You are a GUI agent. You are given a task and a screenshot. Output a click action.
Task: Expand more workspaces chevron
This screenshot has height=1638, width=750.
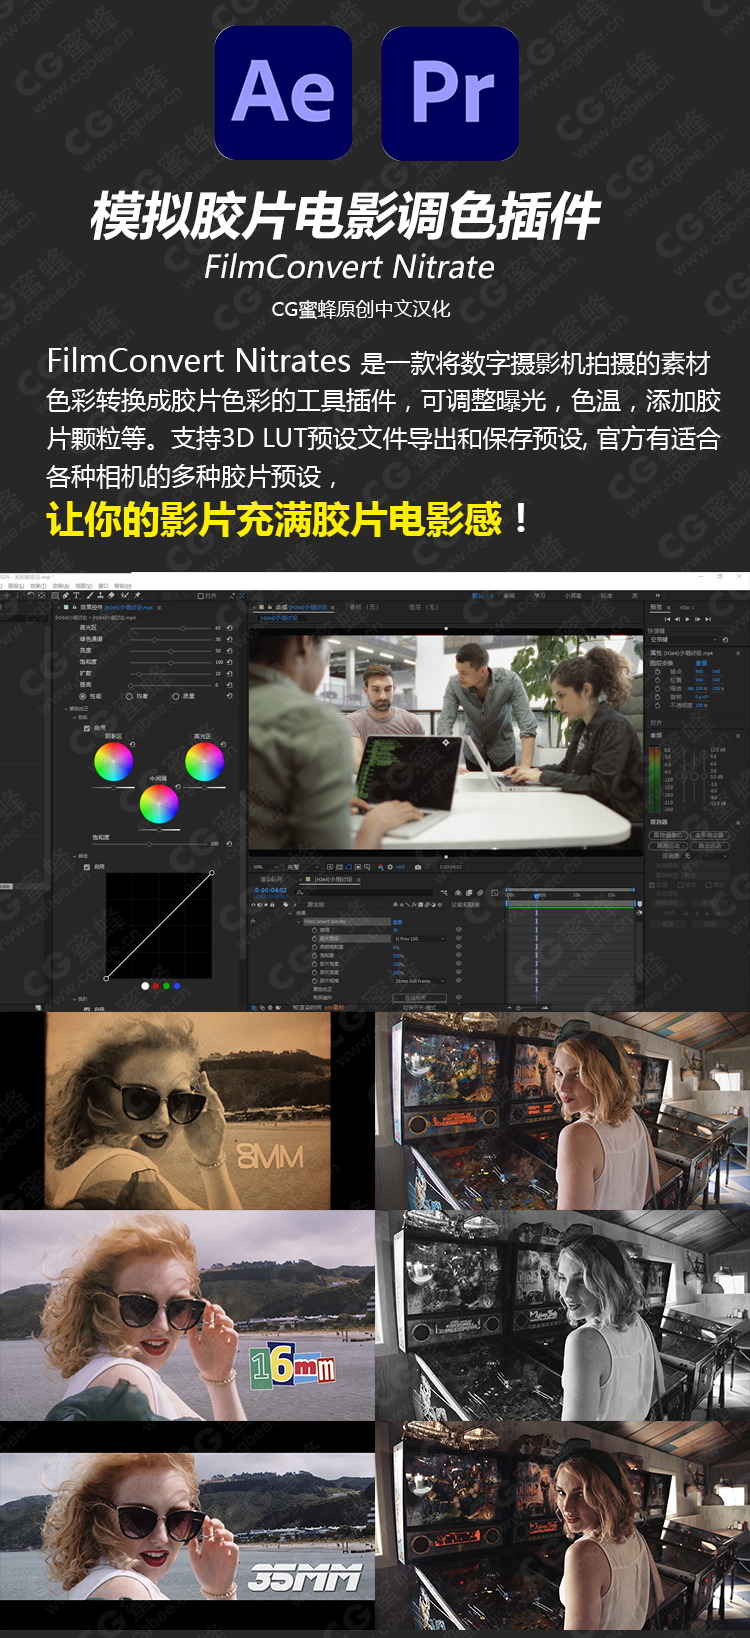coord(658,596)
